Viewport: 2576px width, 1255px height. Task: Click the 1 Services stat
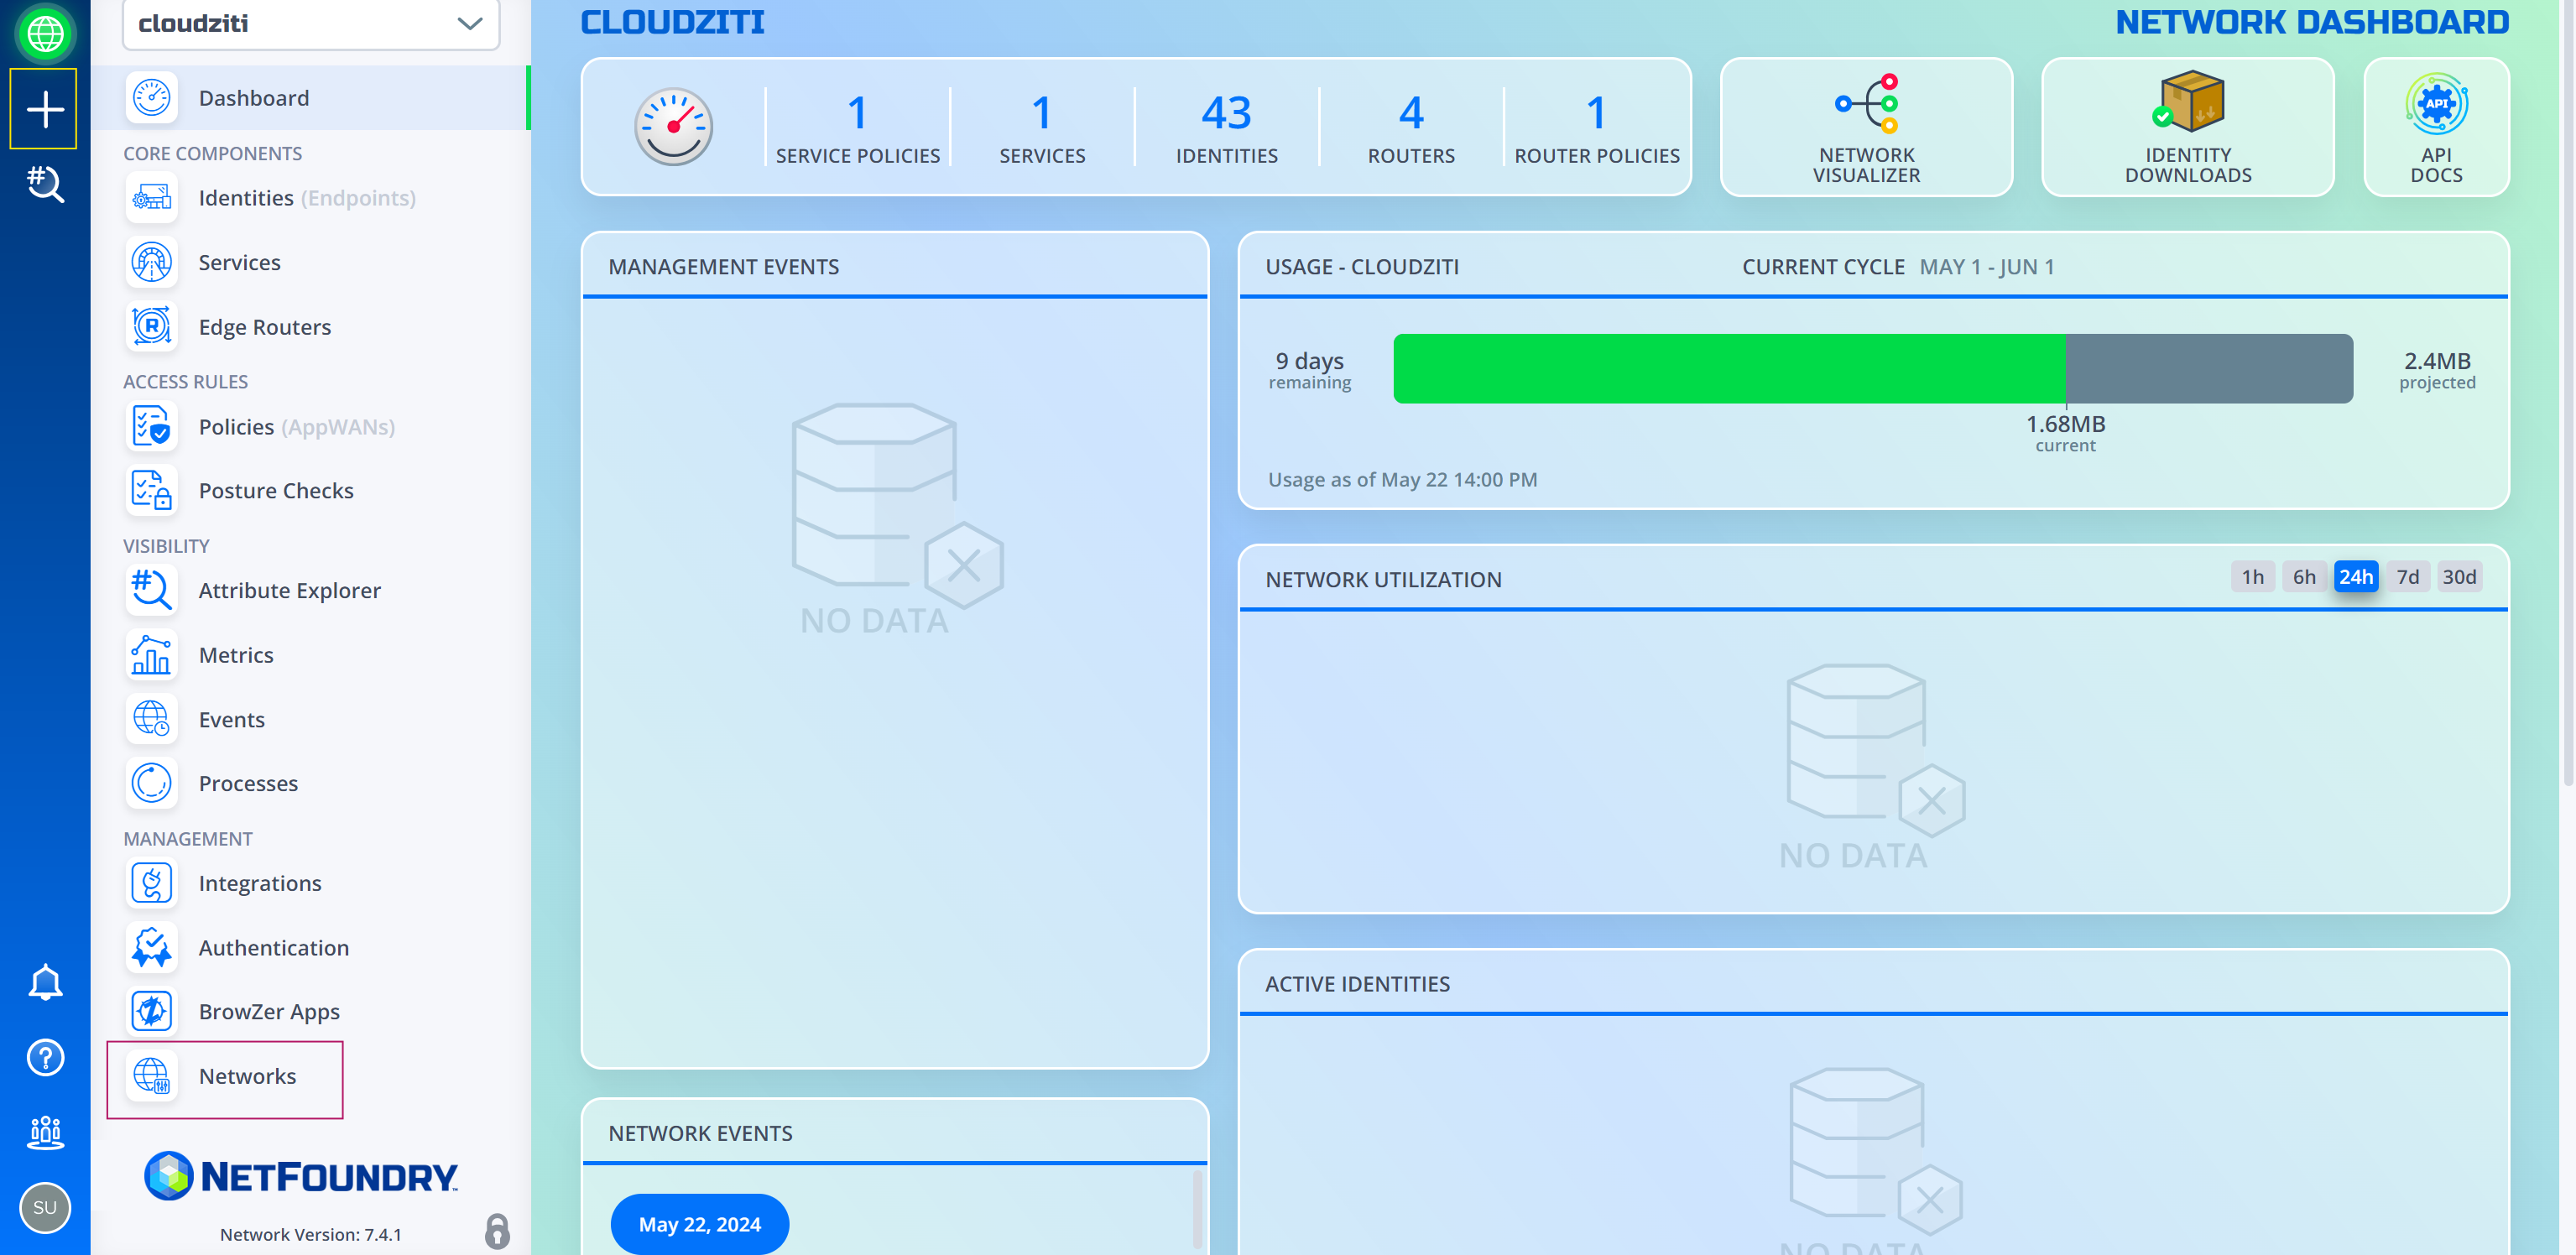[1041, 128]
